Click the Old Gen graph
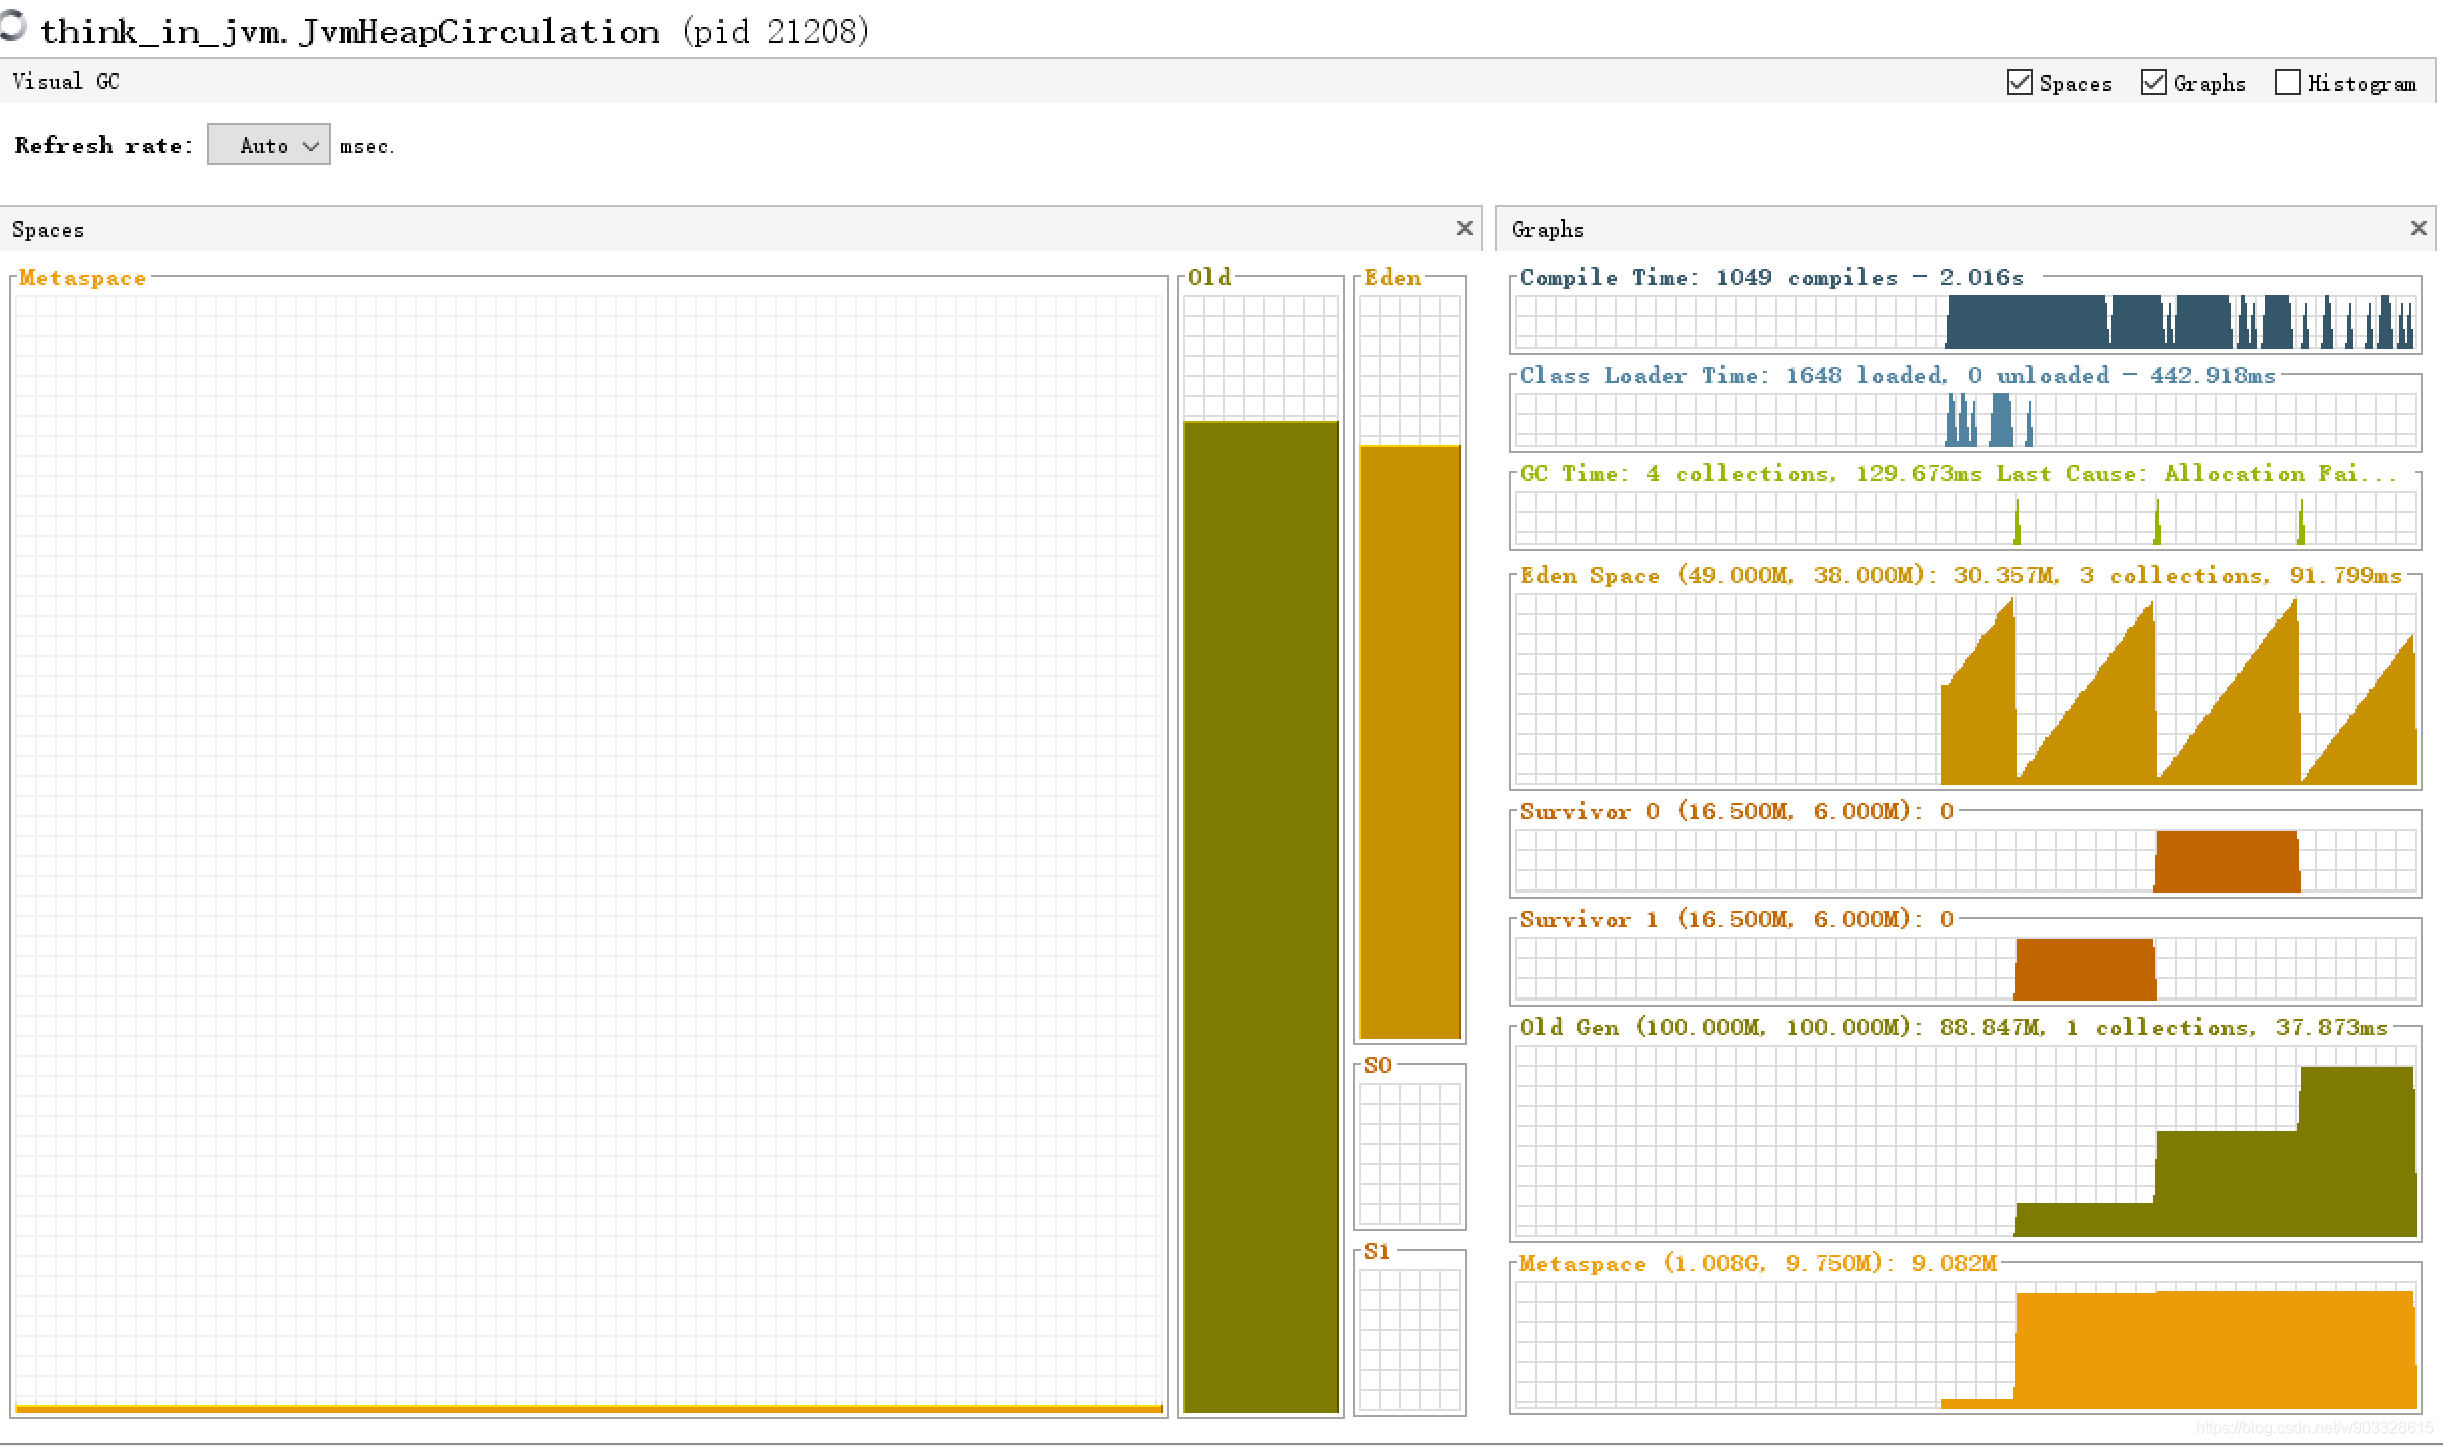The width and height of the screenshot is (2443, 1446). point(1966,1141)
